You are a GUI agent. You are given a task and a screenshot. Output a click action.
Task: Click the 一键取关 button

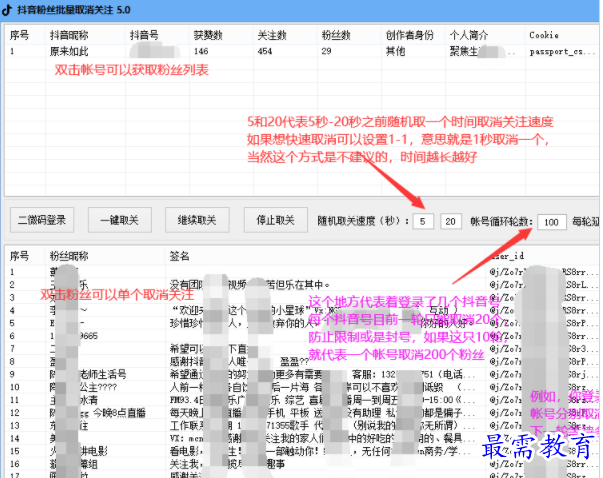[x=120, y=220]
